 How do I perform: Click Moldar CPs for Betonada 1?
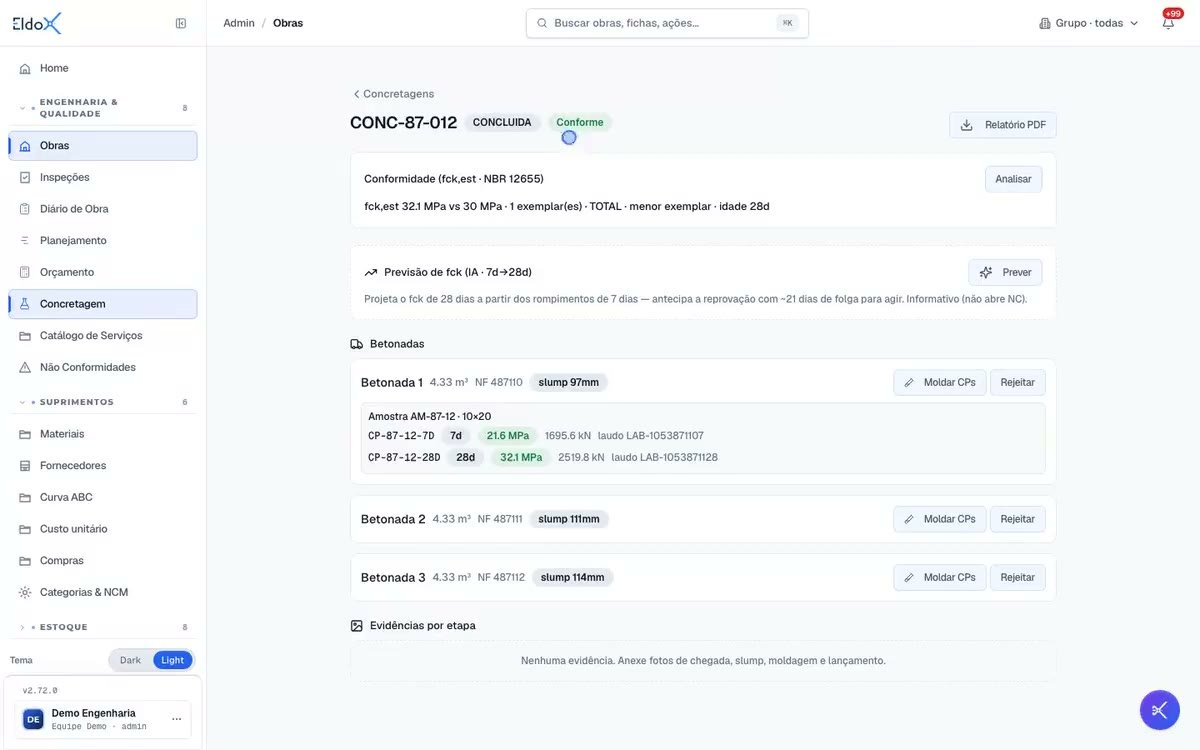[x=940, y=383]
